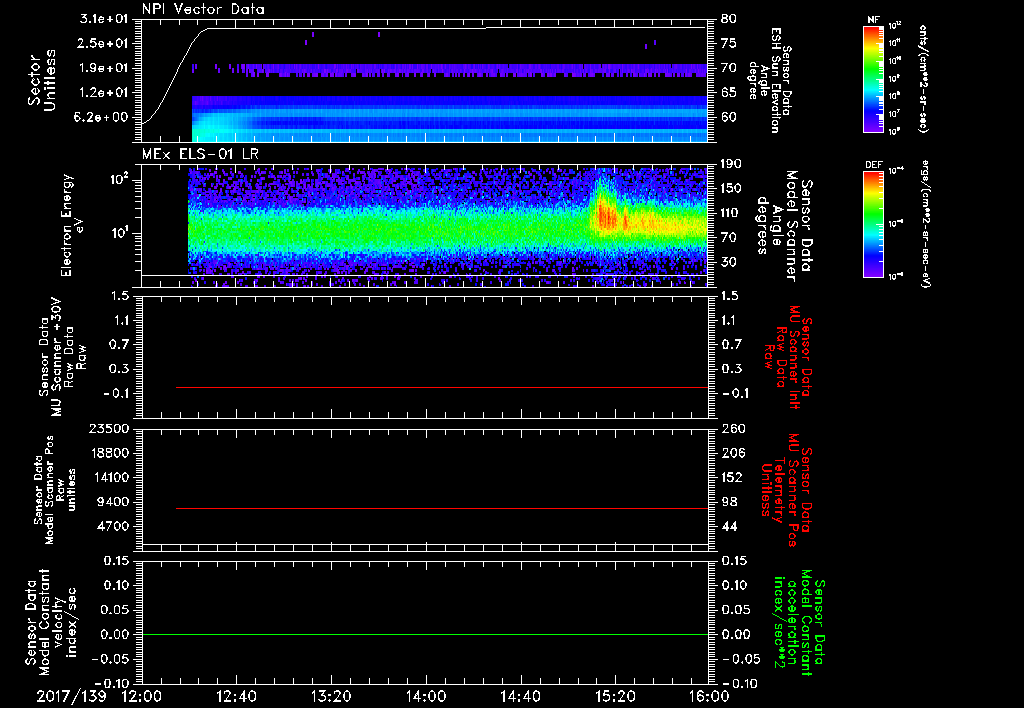Viewport: 1024px width, 708px height.
Task: Click the "ESH Sun Elevation Angle" axis label
Action: click(x=769, y=80)
